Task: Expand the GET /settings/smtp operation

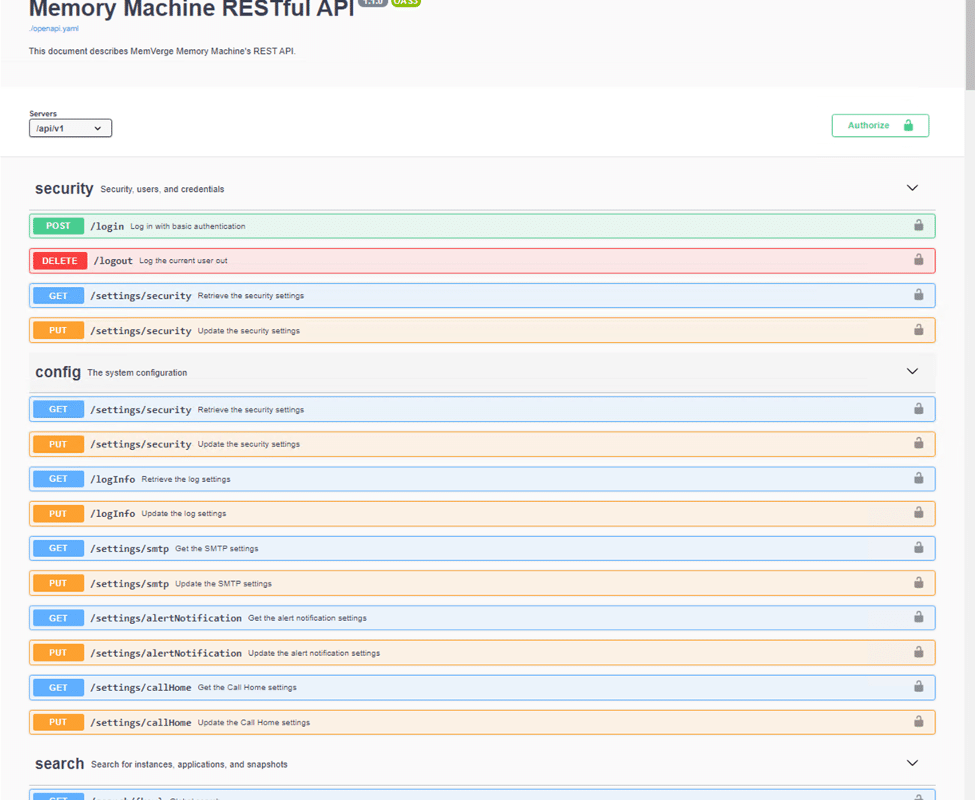Action: (482, 548)
